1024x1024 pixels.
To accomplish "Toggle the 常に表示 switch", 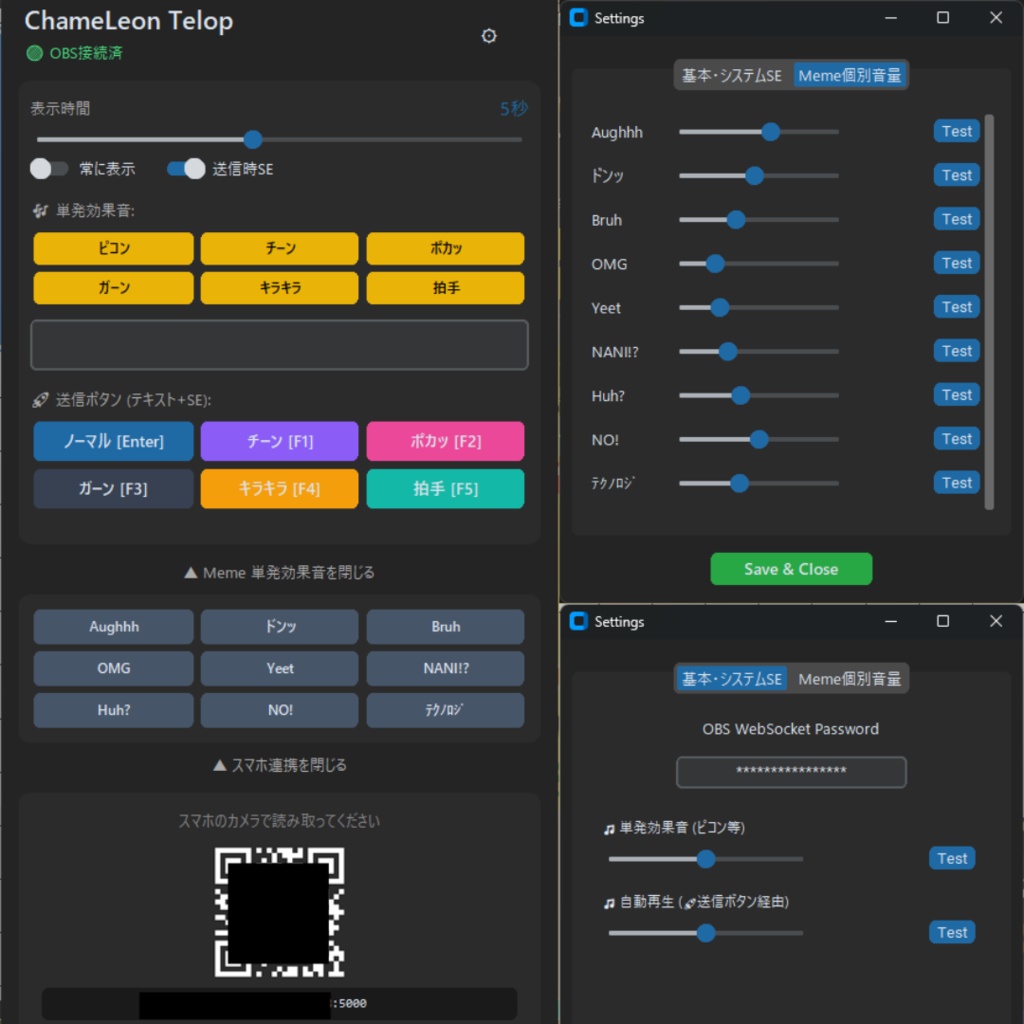I will (49, 168).
